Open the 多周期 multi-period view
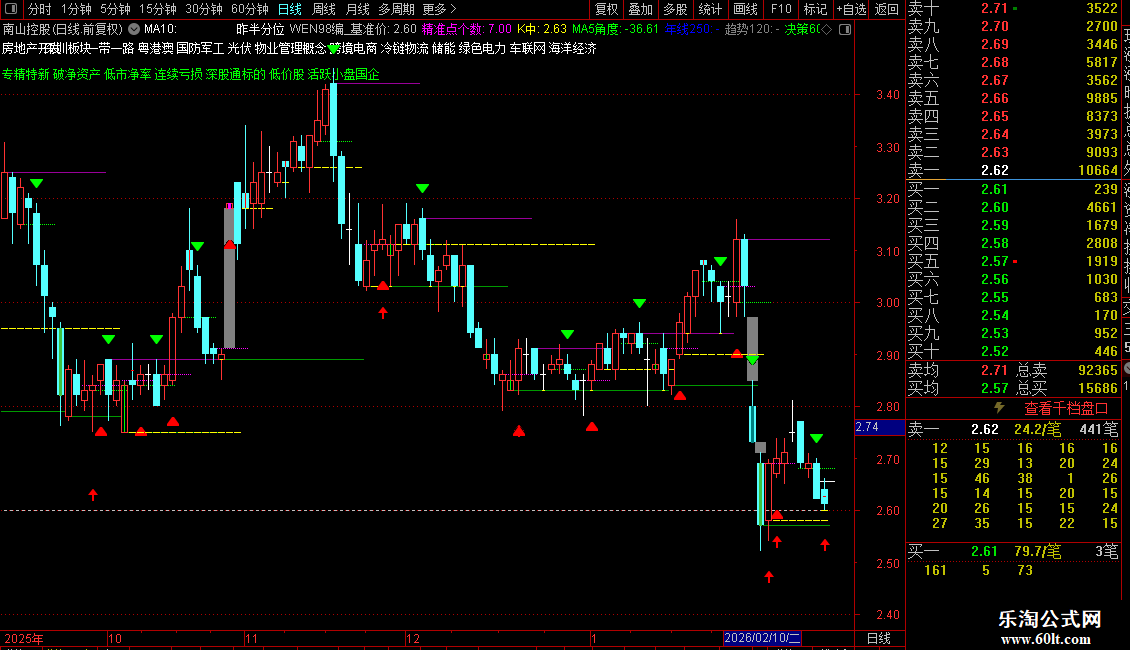1130x650 pixels. pyautogui.click(x=396, y=9)
